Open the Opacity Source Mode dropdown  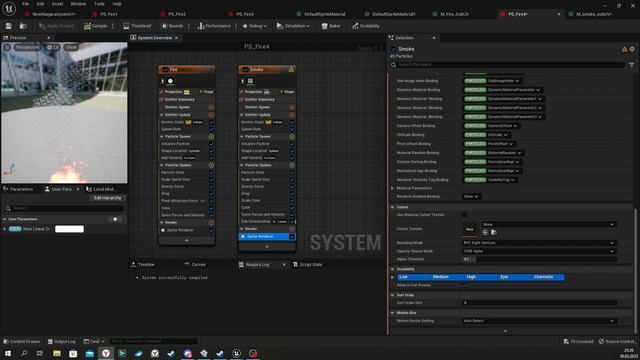click(539, 251)
